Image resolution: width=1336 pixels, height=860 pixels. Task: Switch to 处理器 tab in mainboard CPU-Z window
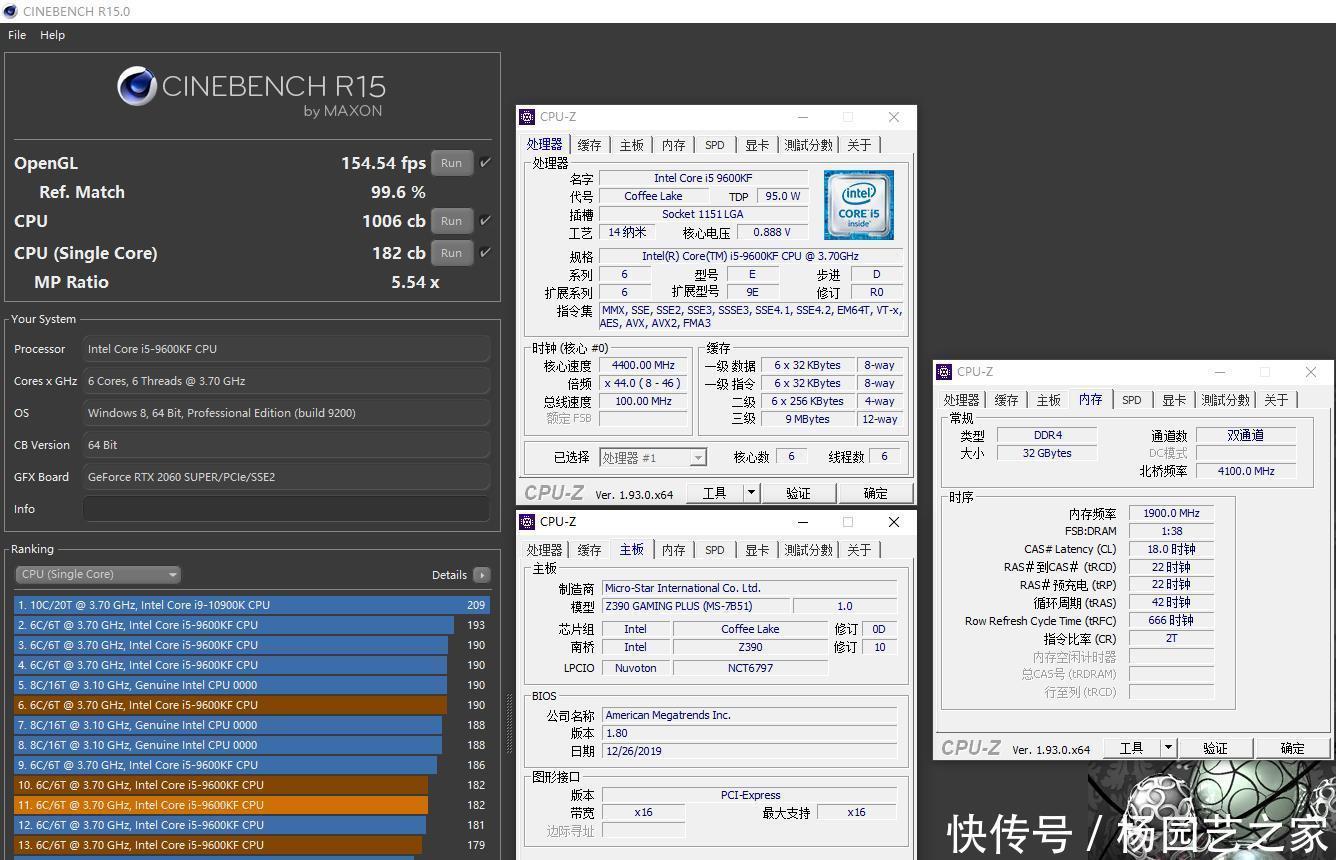pos(544,550)
